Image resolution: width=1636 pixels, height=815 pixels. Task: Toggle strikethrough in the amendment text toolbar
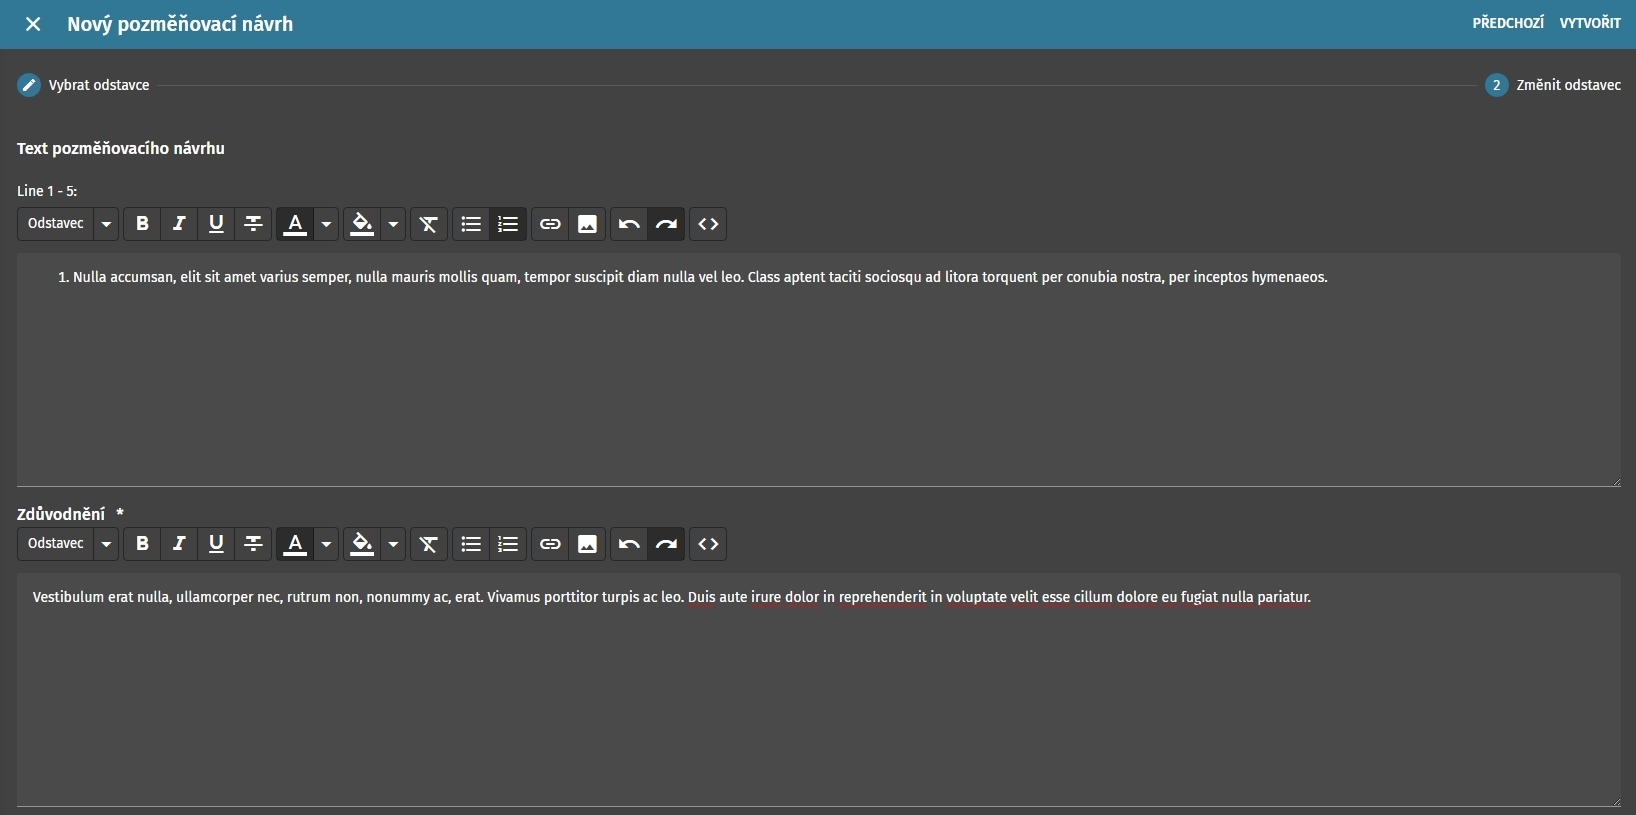point(254,224)
